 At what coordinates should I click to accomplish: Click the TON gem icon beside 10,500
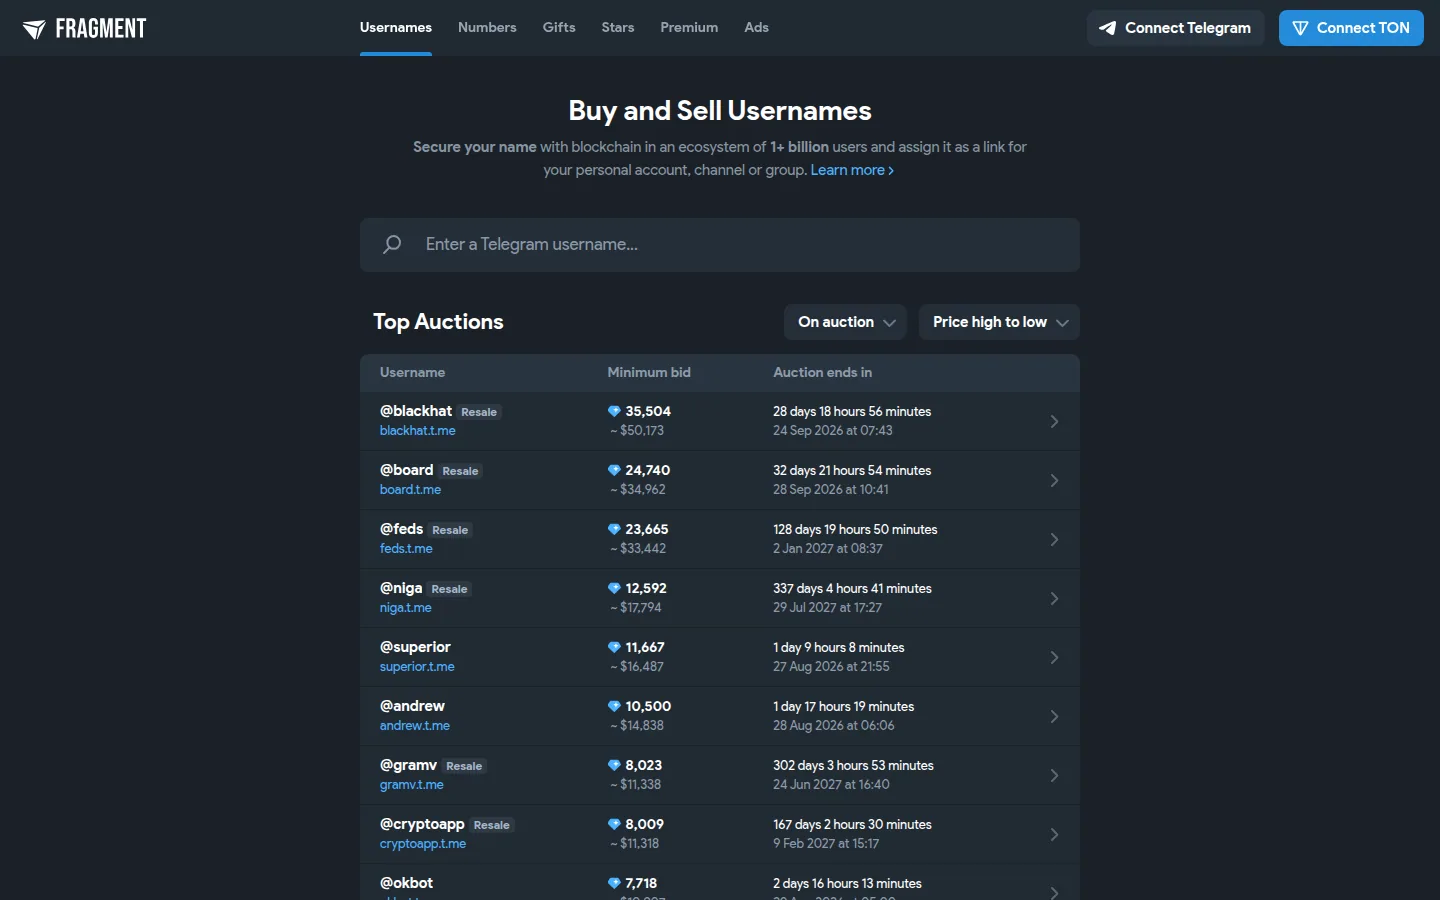(614, 706)
